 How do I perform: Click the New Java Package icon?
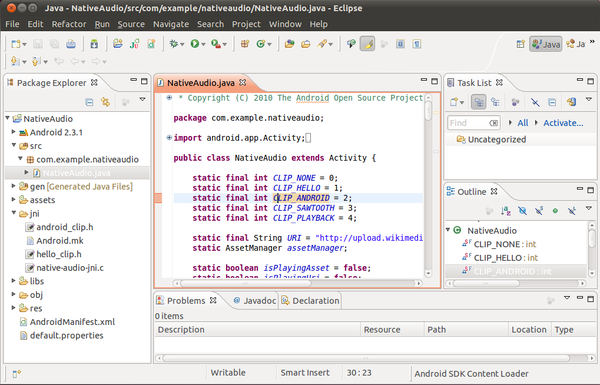pyautogui.click(x=245, y=44)
